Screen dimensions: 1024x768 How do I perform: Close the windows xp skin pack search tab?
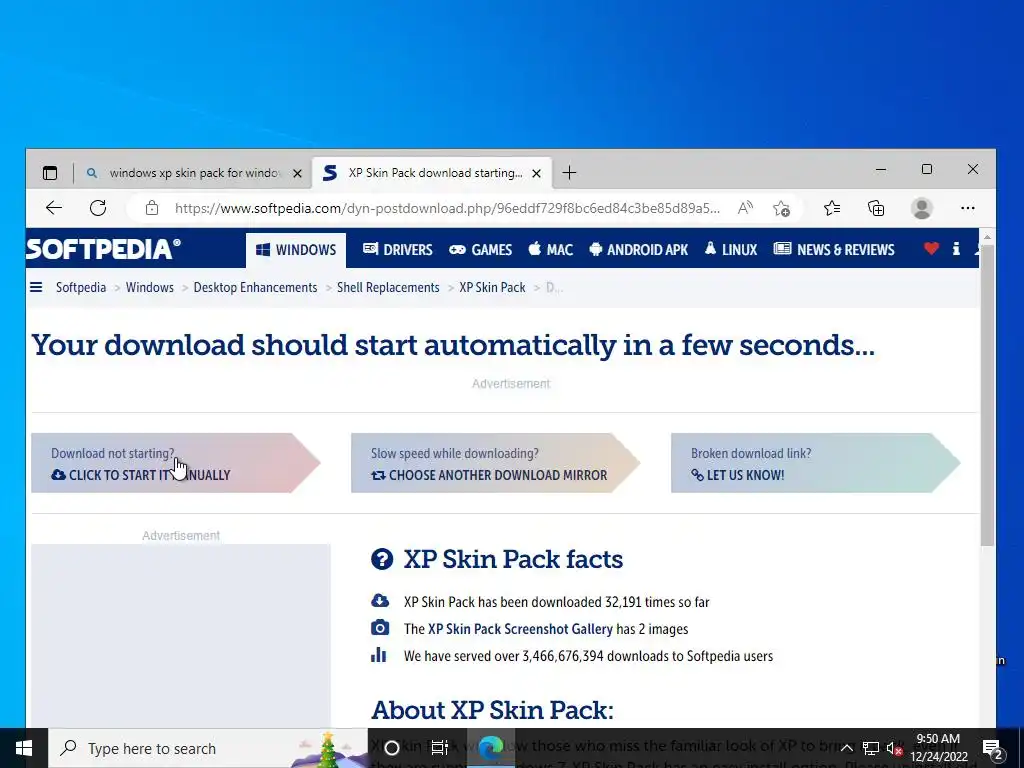pyautogui.click(x=297, y=173)
